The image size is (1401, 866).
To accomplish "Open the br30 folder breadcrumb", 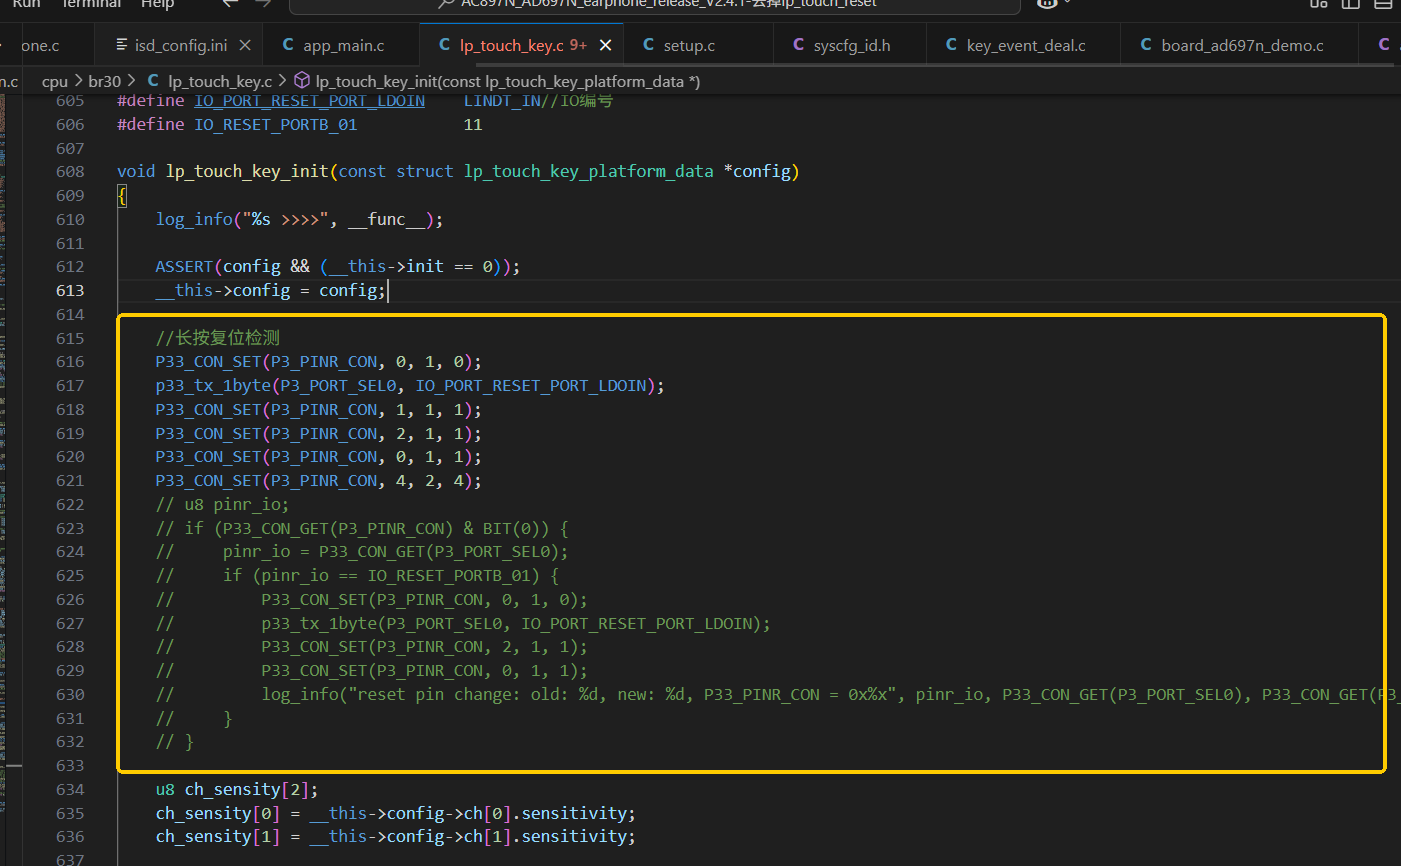I will click(104, 81).
